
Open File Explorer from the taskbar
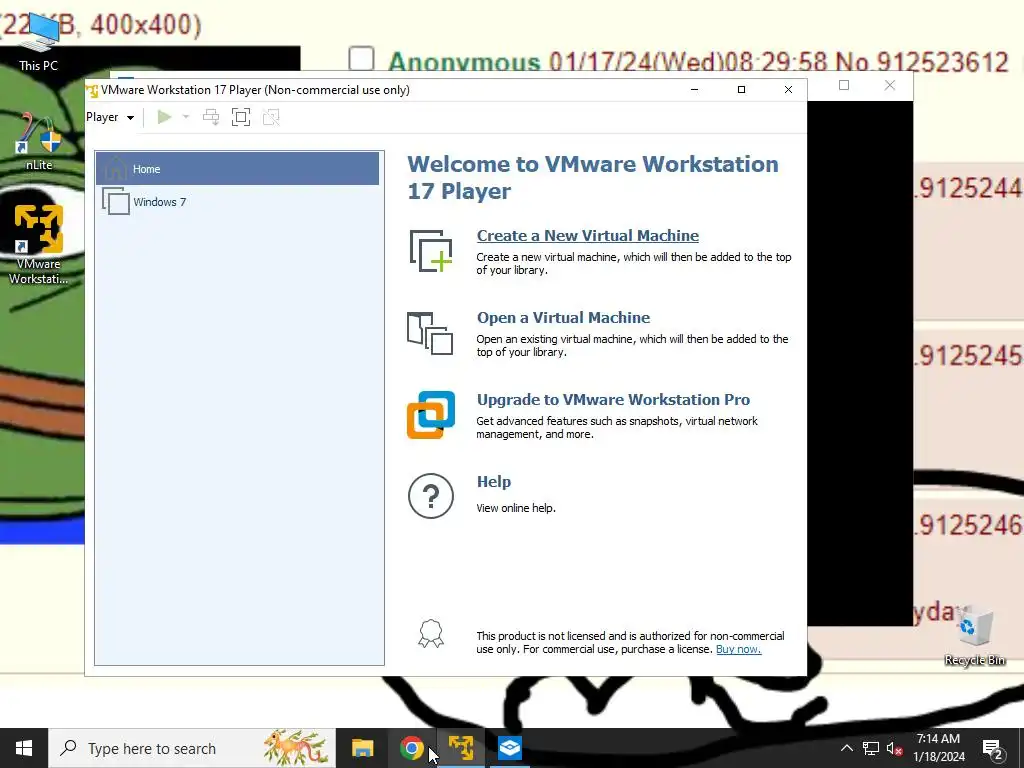[362, 748]
